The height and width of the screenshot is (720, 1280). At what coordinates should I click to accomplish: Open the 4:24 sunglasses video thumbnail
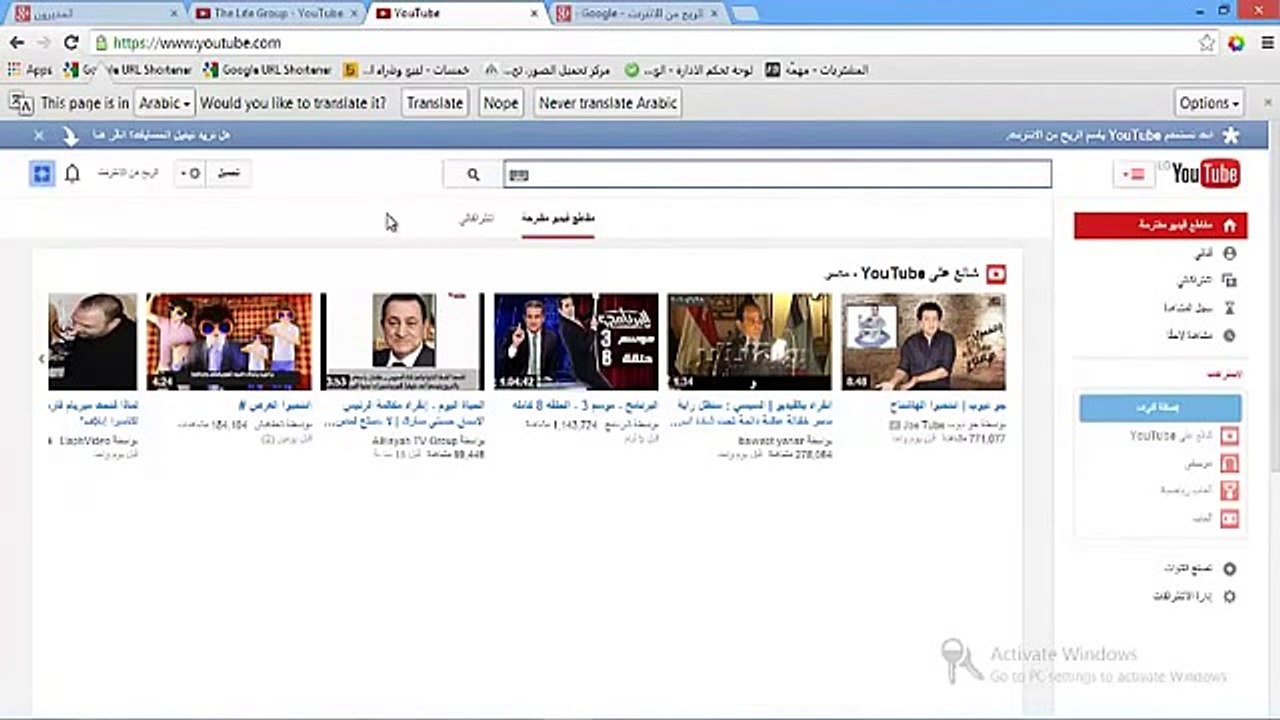229,341
